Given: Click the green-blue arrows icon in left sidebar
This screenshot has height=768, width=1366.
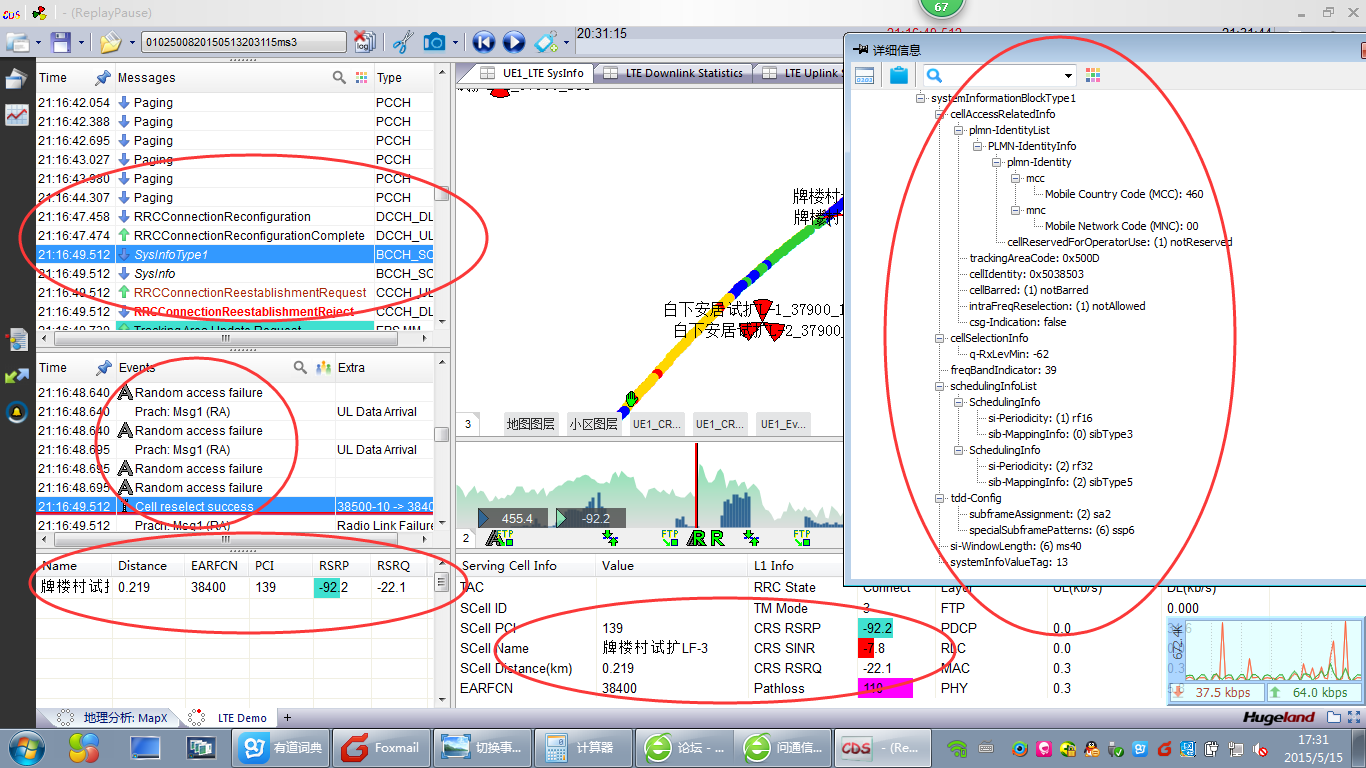Looking at the screenshot, I should (x=16, y=376).
